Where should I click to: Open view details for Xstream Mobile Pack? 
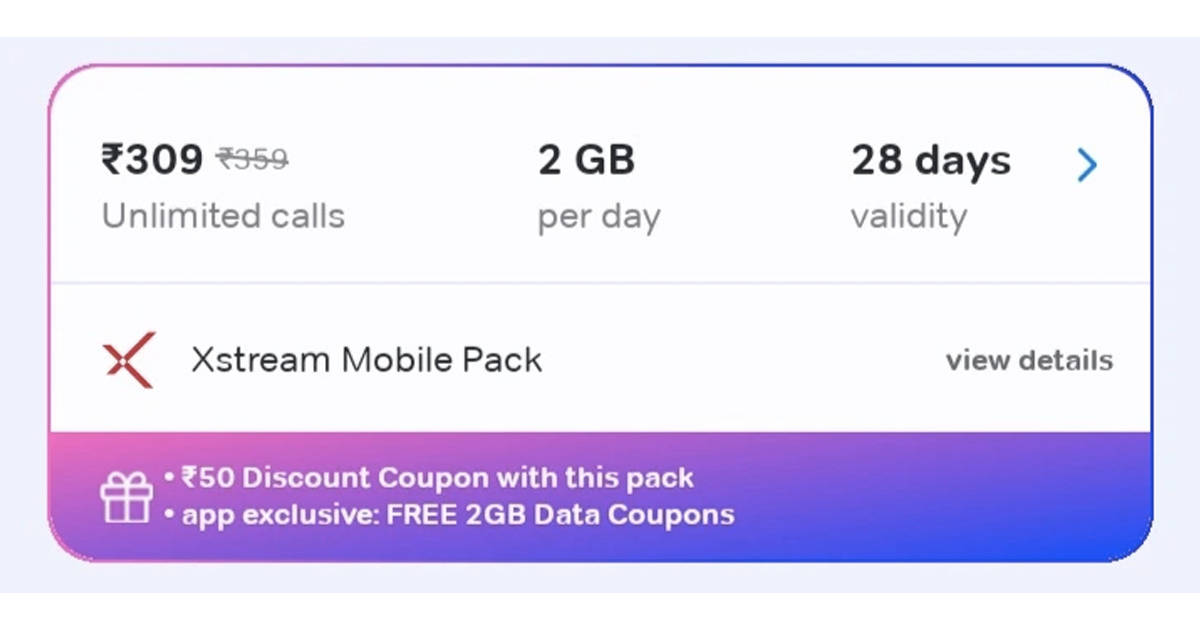pos(1030,360)
